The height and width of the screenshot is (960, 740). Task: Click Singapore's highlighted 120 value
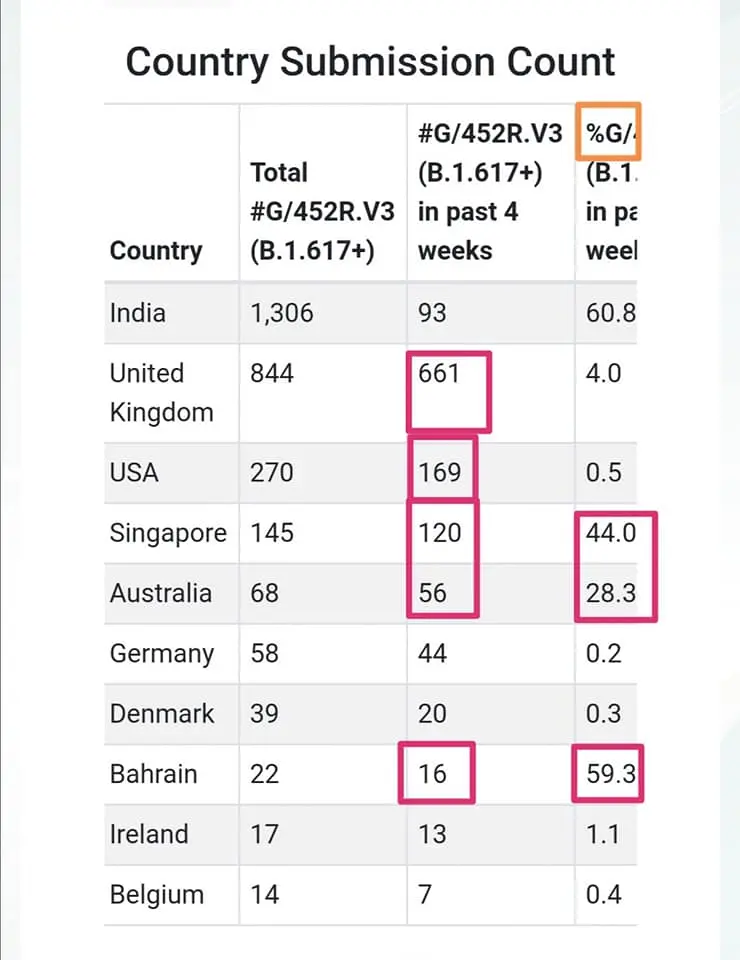pyautogui.click(x=441, y=532)
